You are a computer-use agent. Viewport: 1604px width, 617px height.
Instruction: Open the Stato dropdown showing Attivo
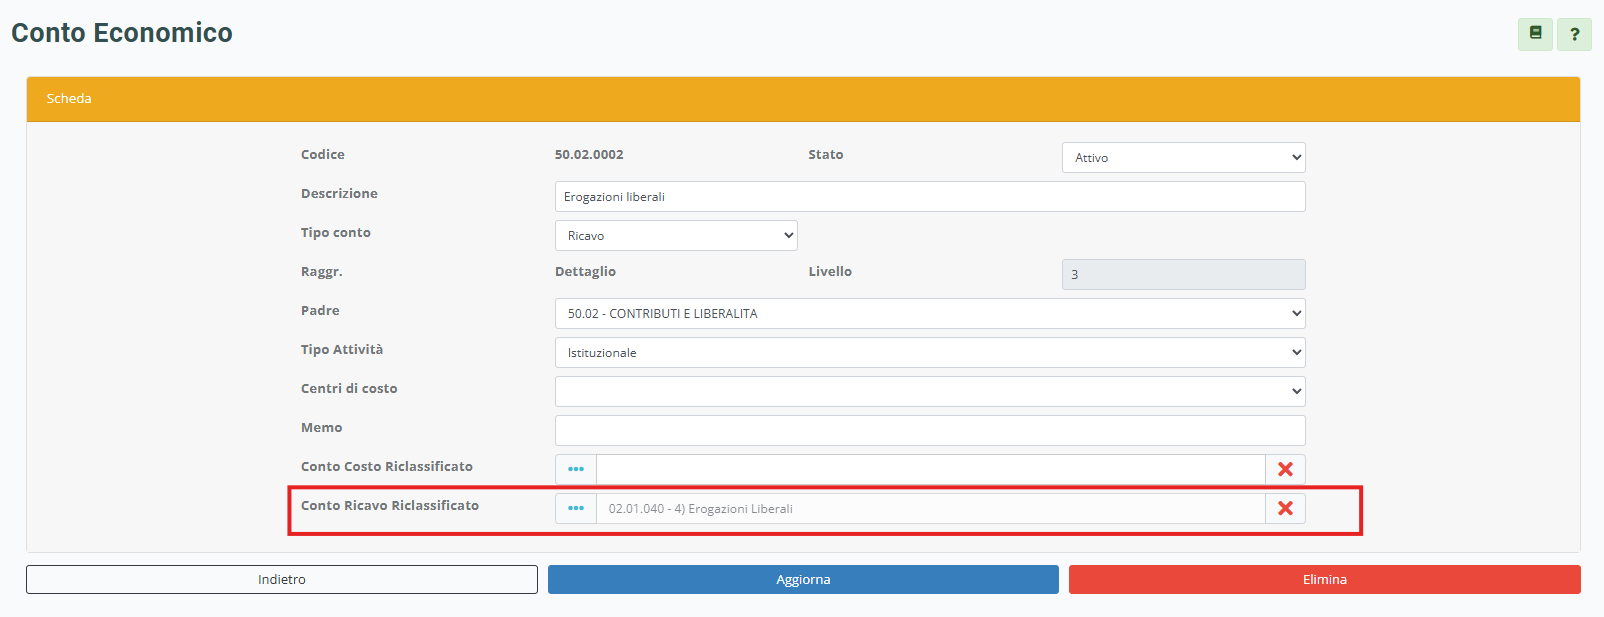[1183, 157]
